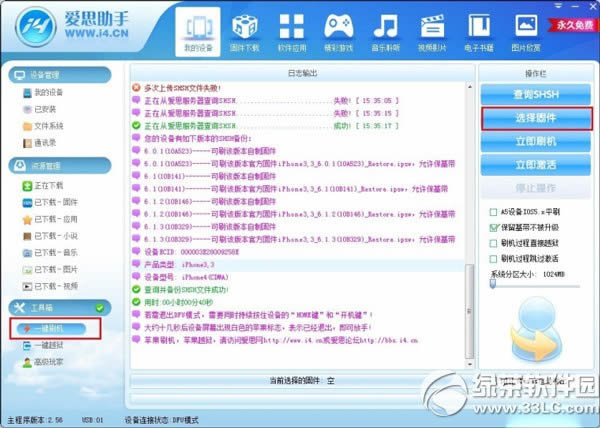Show 已下载 - 小说 novels list
The width and height of the screenshot is (600, 428).
coord(50,236)
